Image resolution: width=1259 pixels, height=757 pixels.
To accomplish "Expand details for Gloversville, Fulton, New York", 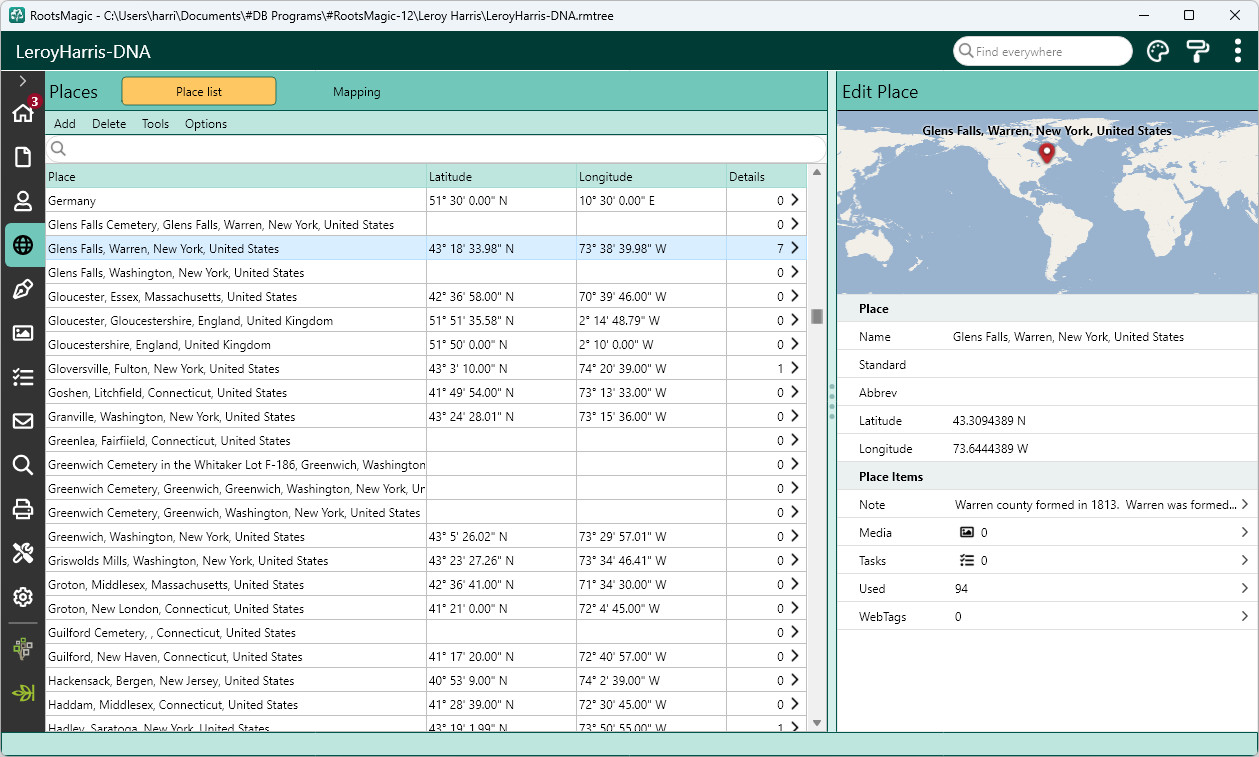I will (x=794, y=368).
